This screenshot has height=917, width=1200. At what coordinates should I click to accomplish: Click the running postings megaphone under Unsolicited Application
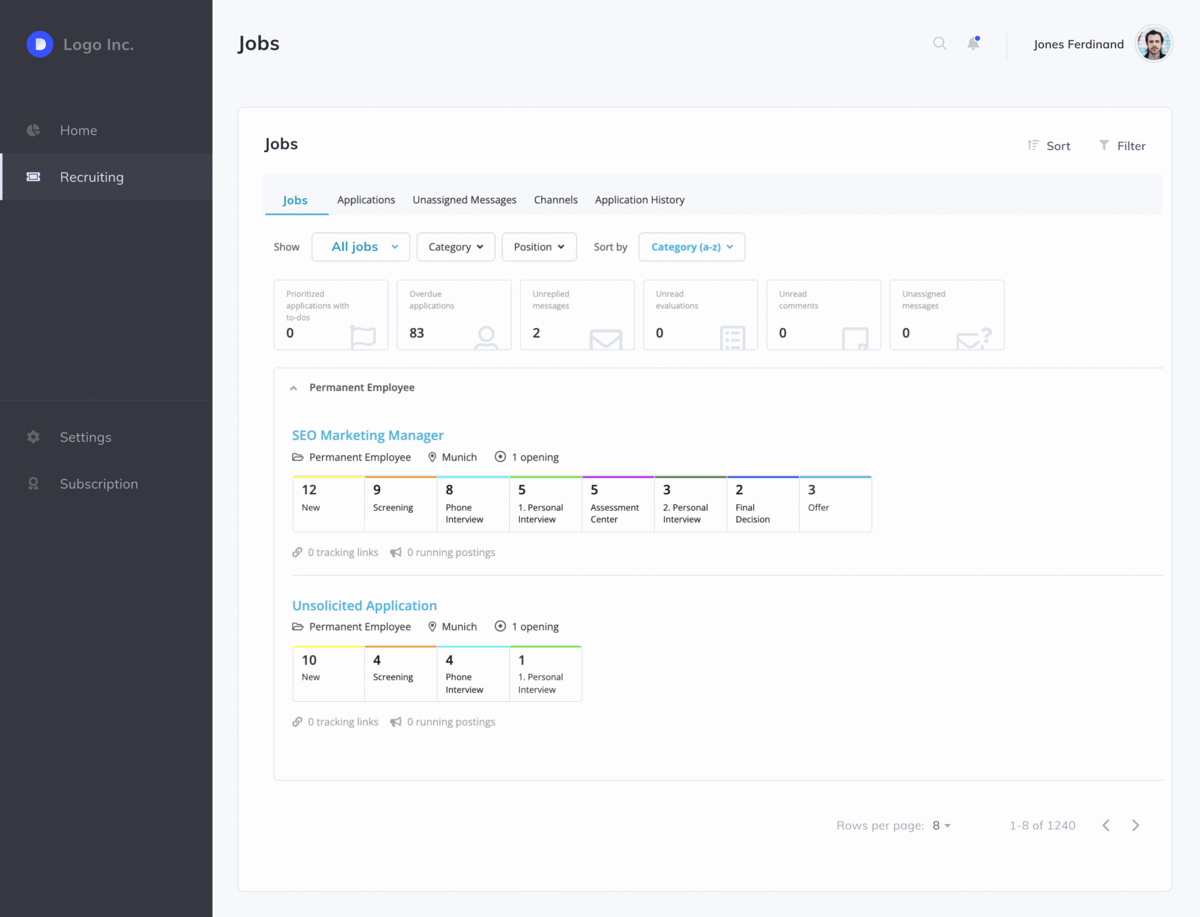tap(396, 721)
